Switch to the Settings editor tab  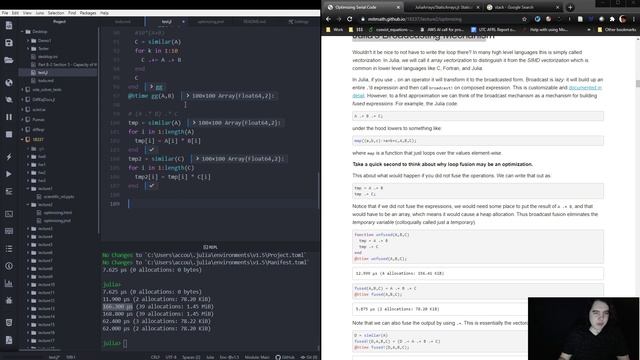pos(299,22)
